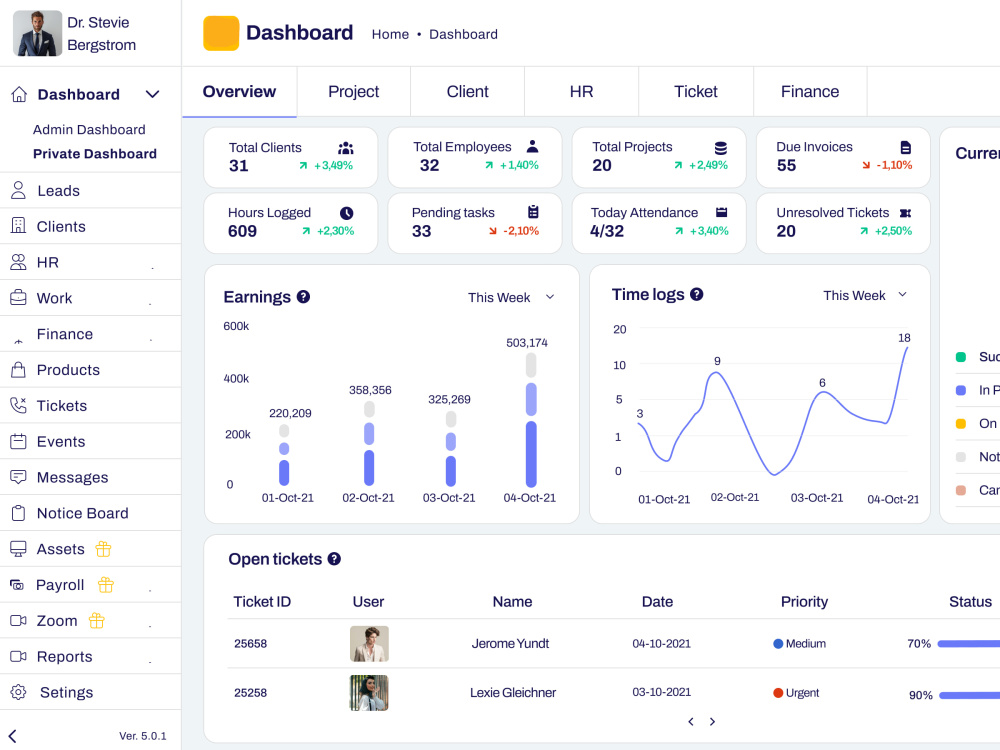Click the Products shopping bag icon
The image size is (1000, 750).
[18, 369]
